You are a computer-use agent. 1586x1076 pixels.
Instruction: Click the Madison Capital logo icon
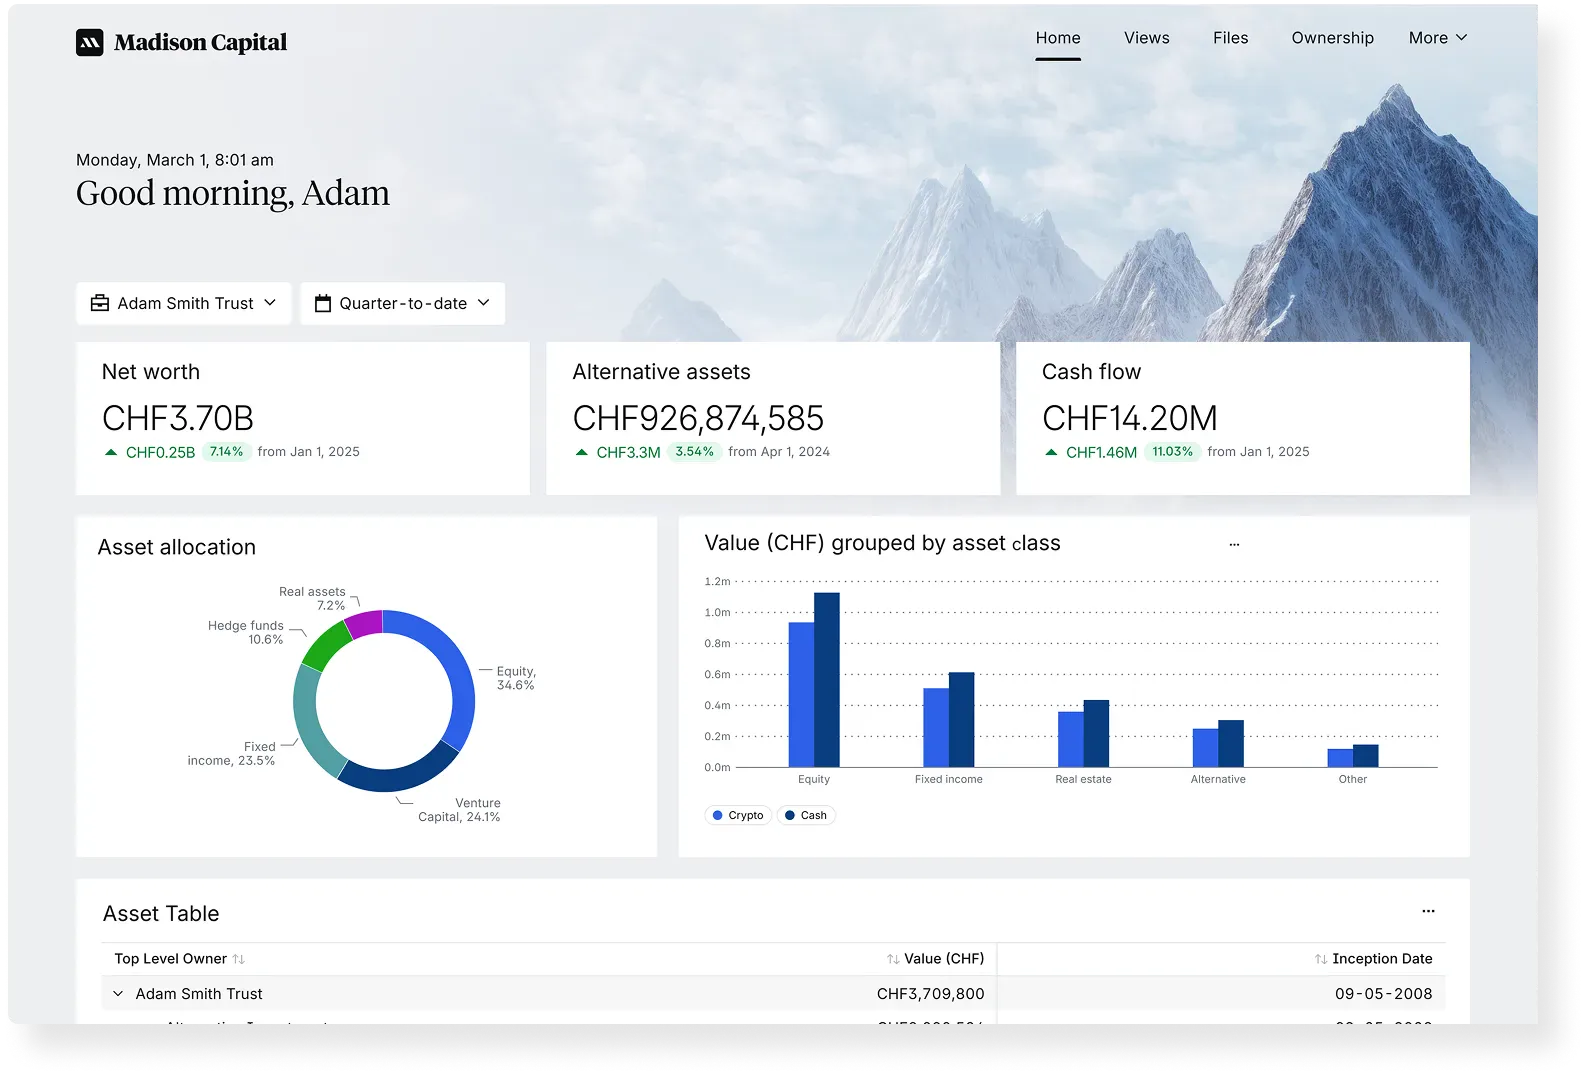point(90,42)
